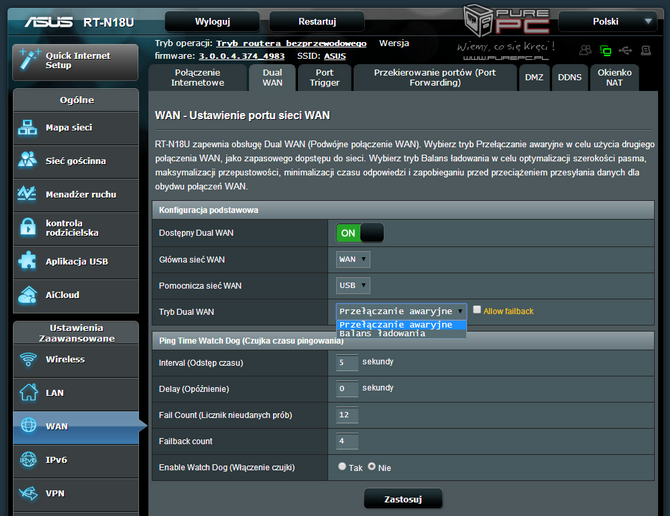Viewport: 670px width, 516px height.
Task: Click the Wyloguj button
Action: [x=212, y=21]
